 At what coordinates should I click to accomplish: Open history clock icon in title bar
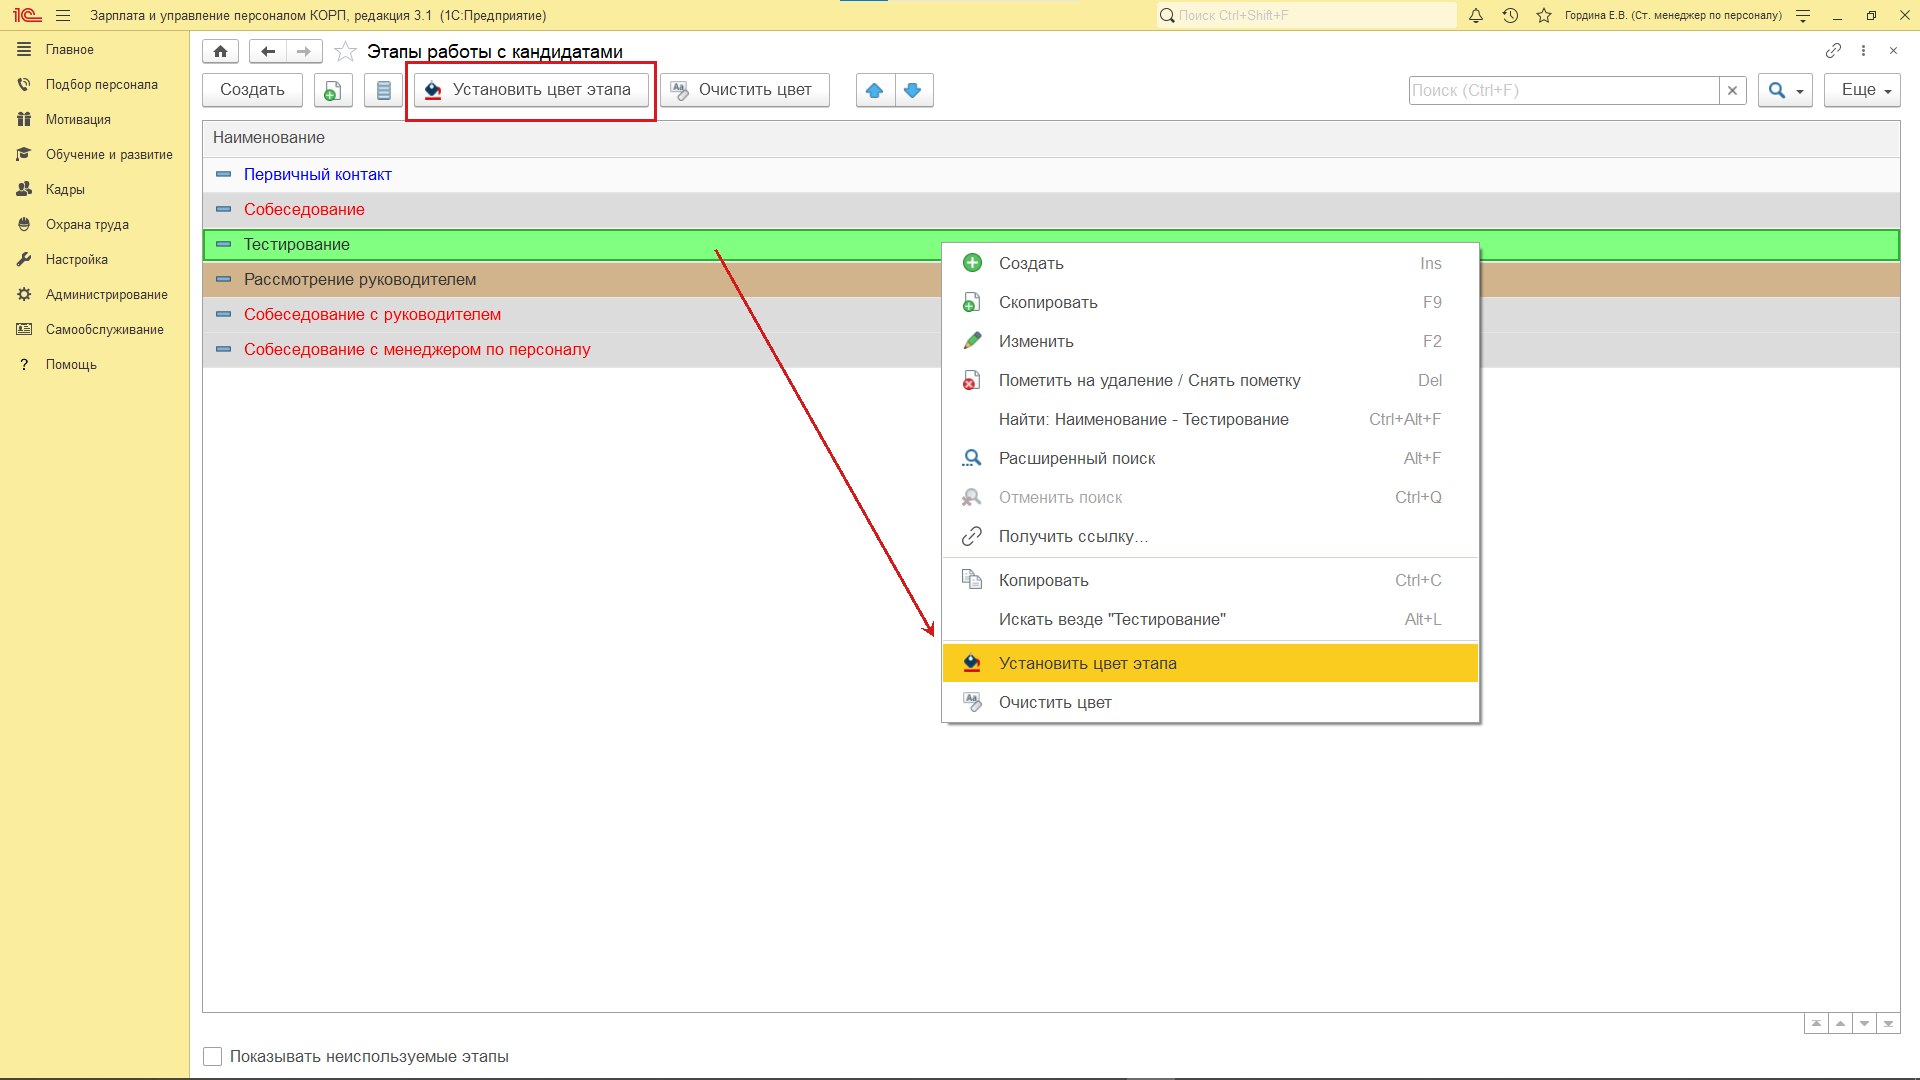click(x=1510, y=15)
